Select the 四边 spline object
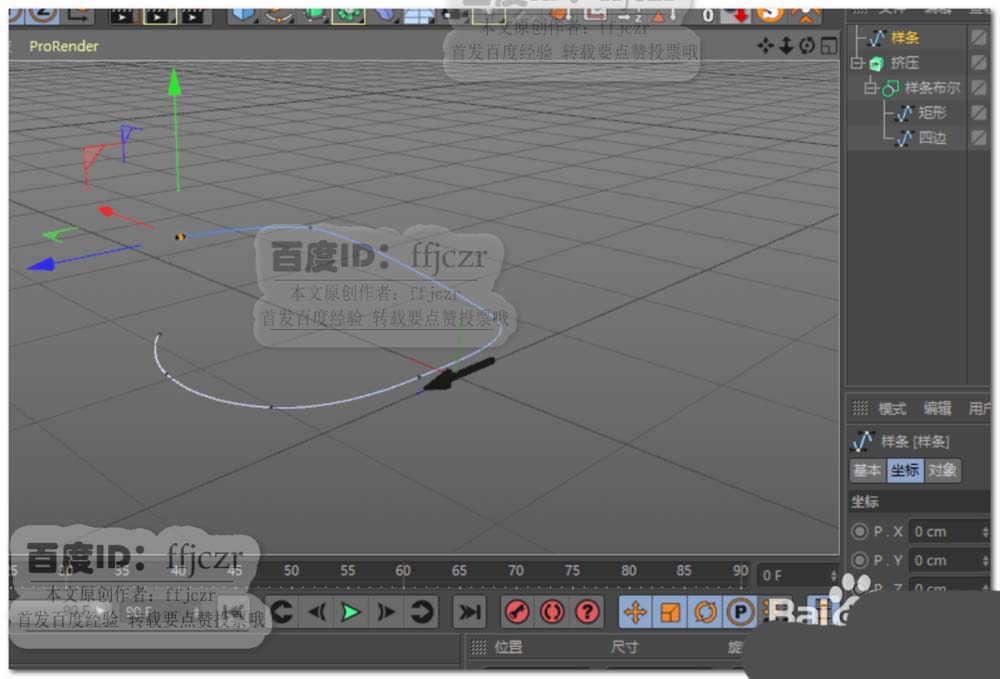This screenshot has height=679, width=1000. pyautogui.click(x=932, y=138)
